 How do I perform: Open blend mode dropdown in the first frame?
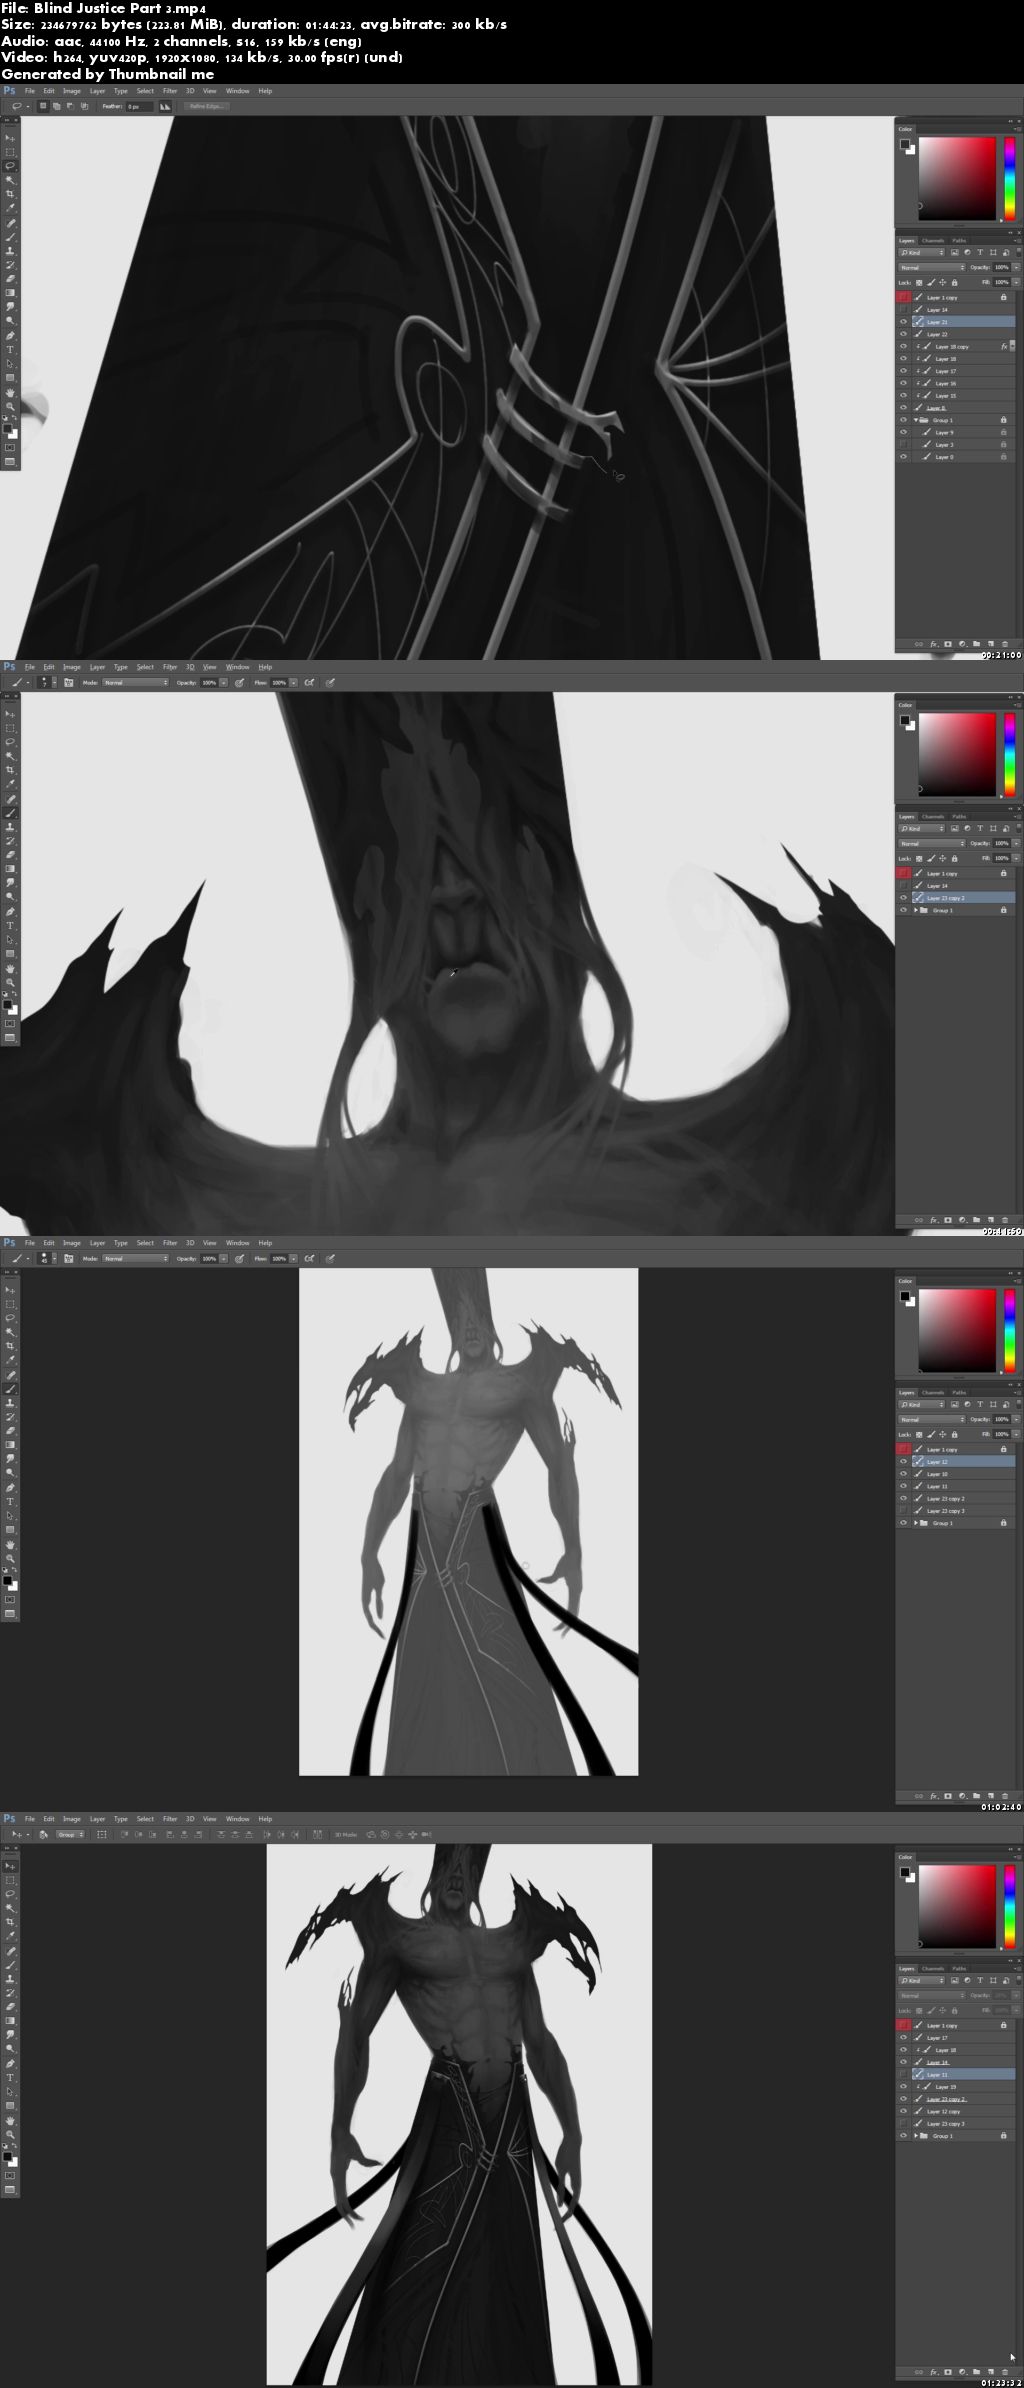pyautogui.click(x=932, y=268)
